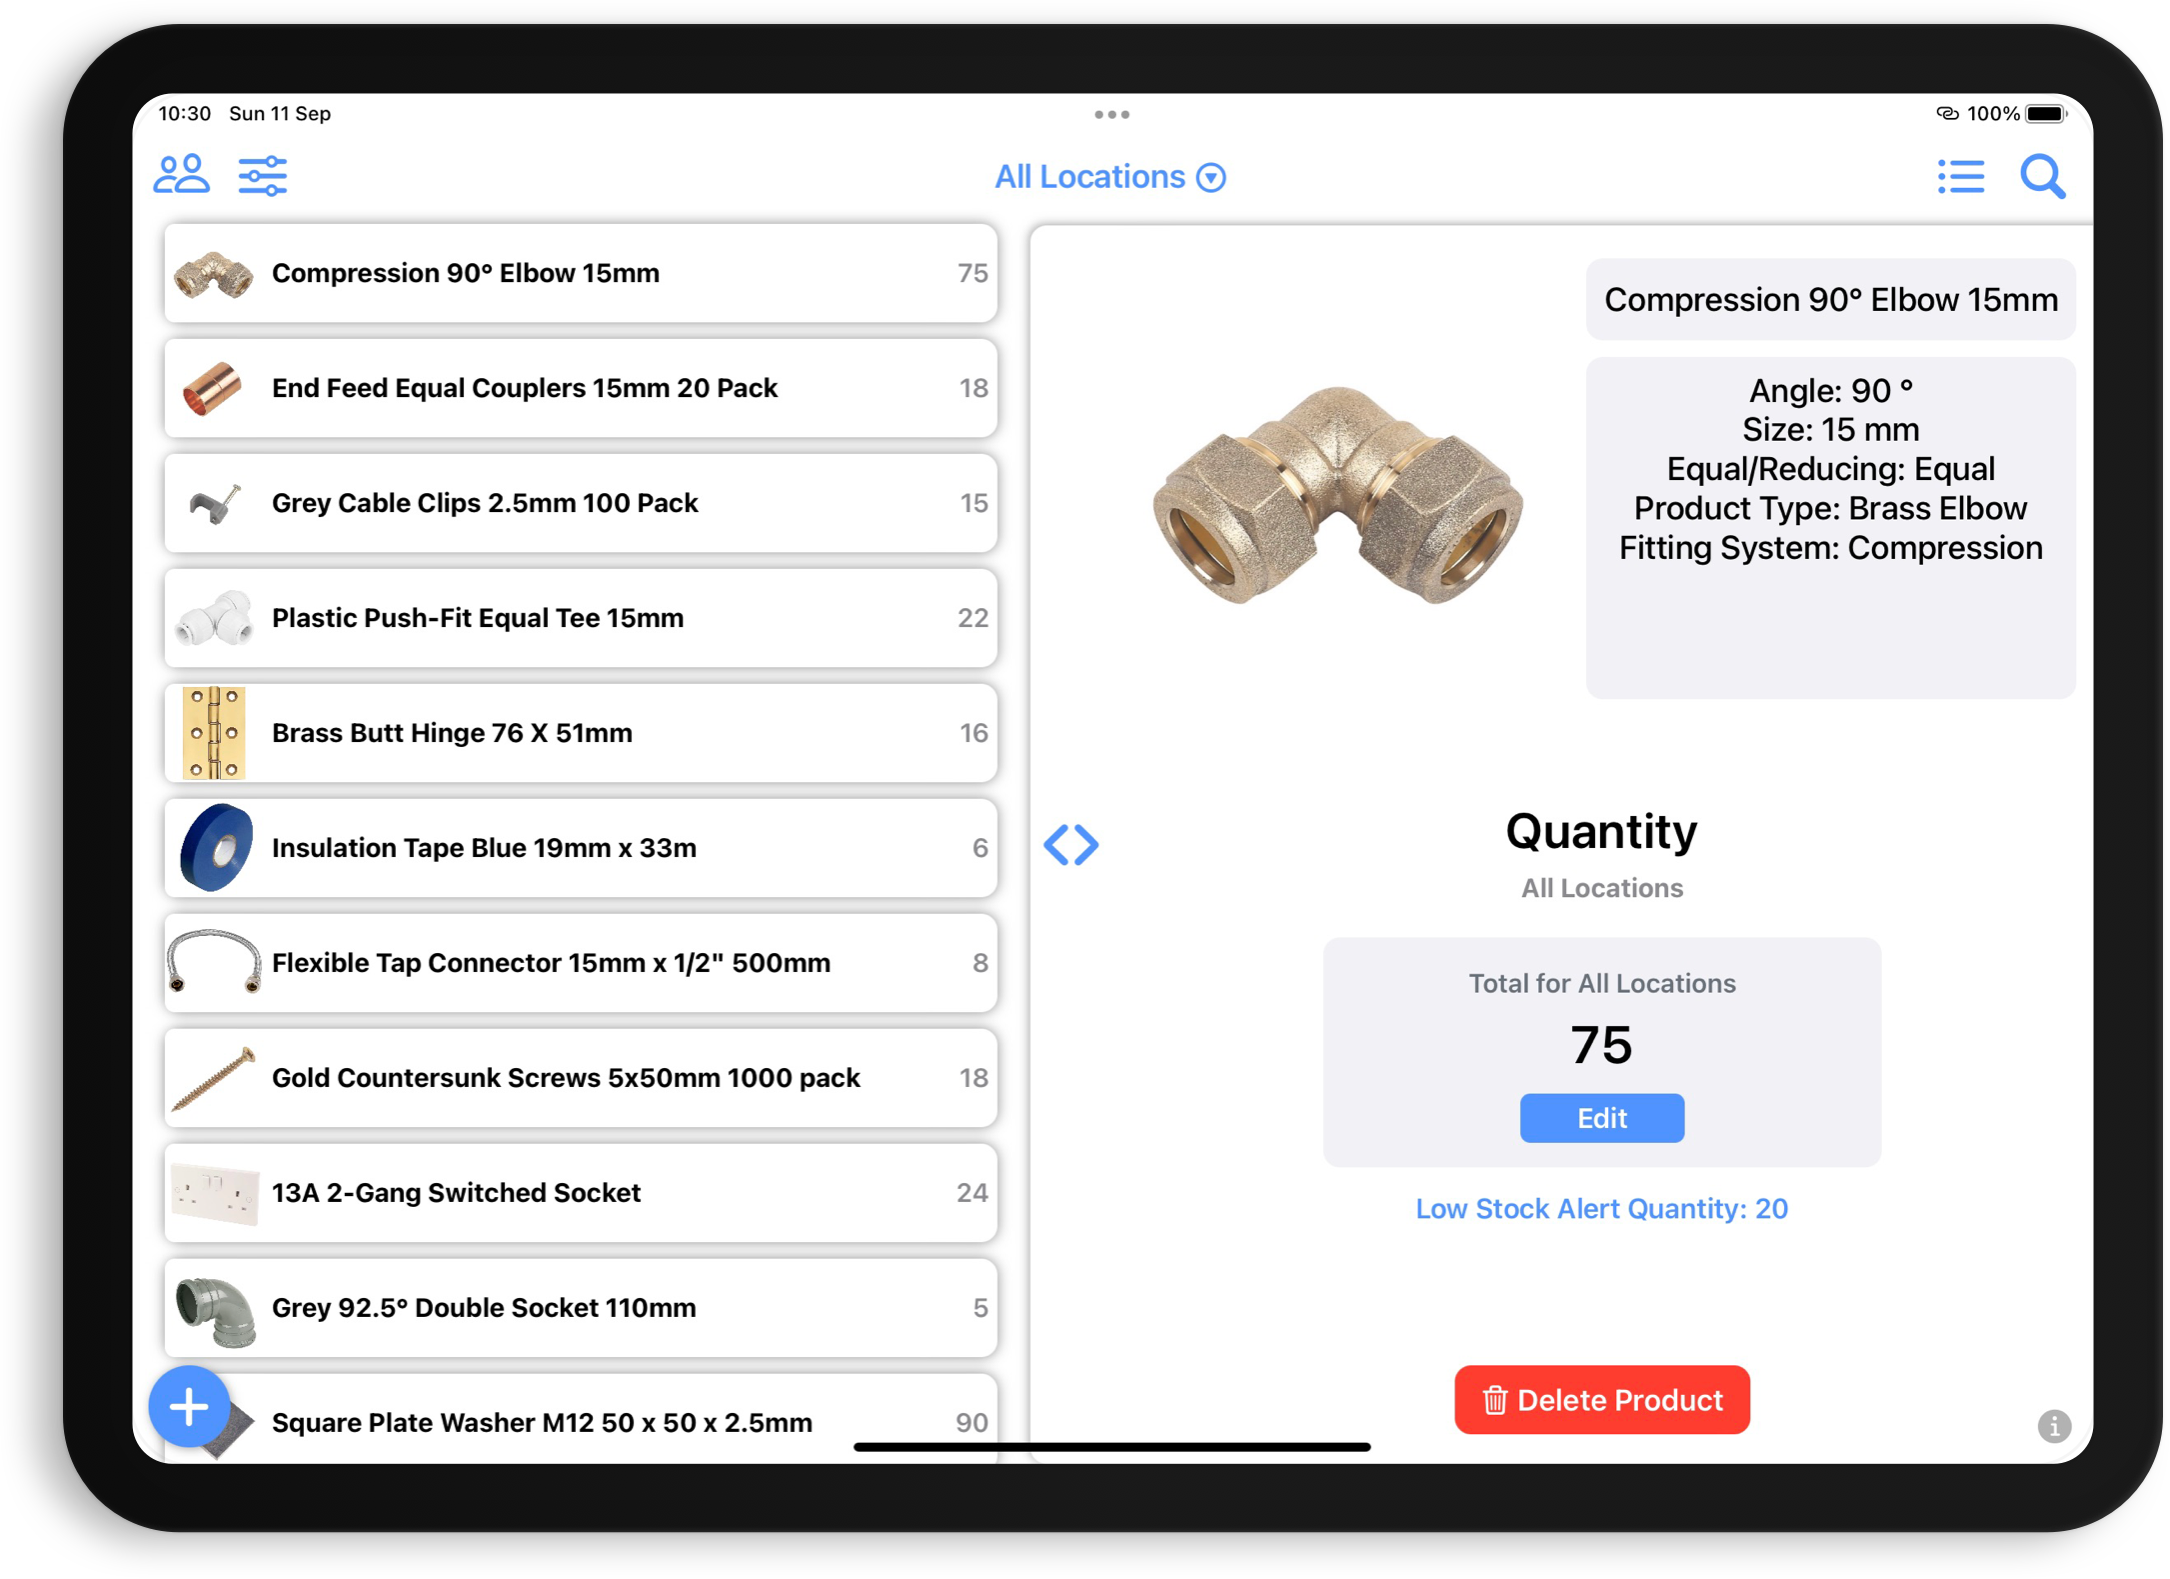Image resolution: width=2170 pixels, height=1579 pixels.
Task: Select Gold Countersunk Screws 5x50mm row
Action: pos(580,1078)
